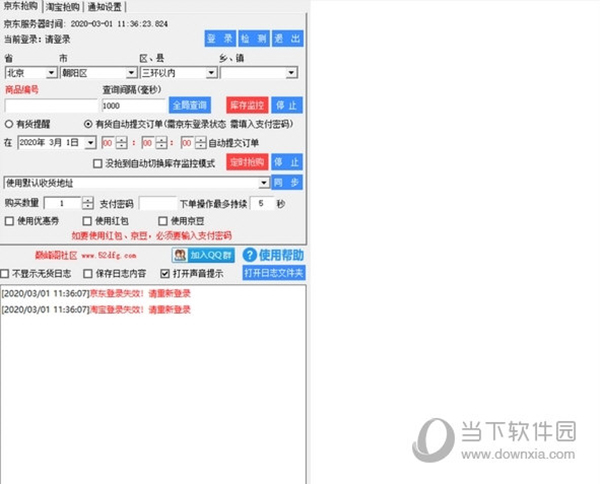This screenshot has width=600, height=484.
Task: Open 使用帮助 with the question mark icon
Action: (273, 255)
